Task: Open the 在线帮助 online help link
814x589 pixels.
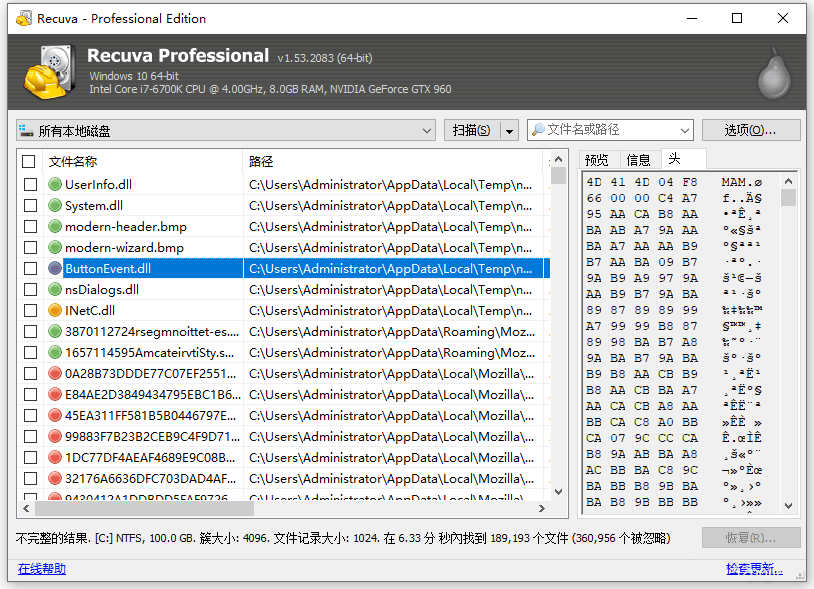Action: 42,569
